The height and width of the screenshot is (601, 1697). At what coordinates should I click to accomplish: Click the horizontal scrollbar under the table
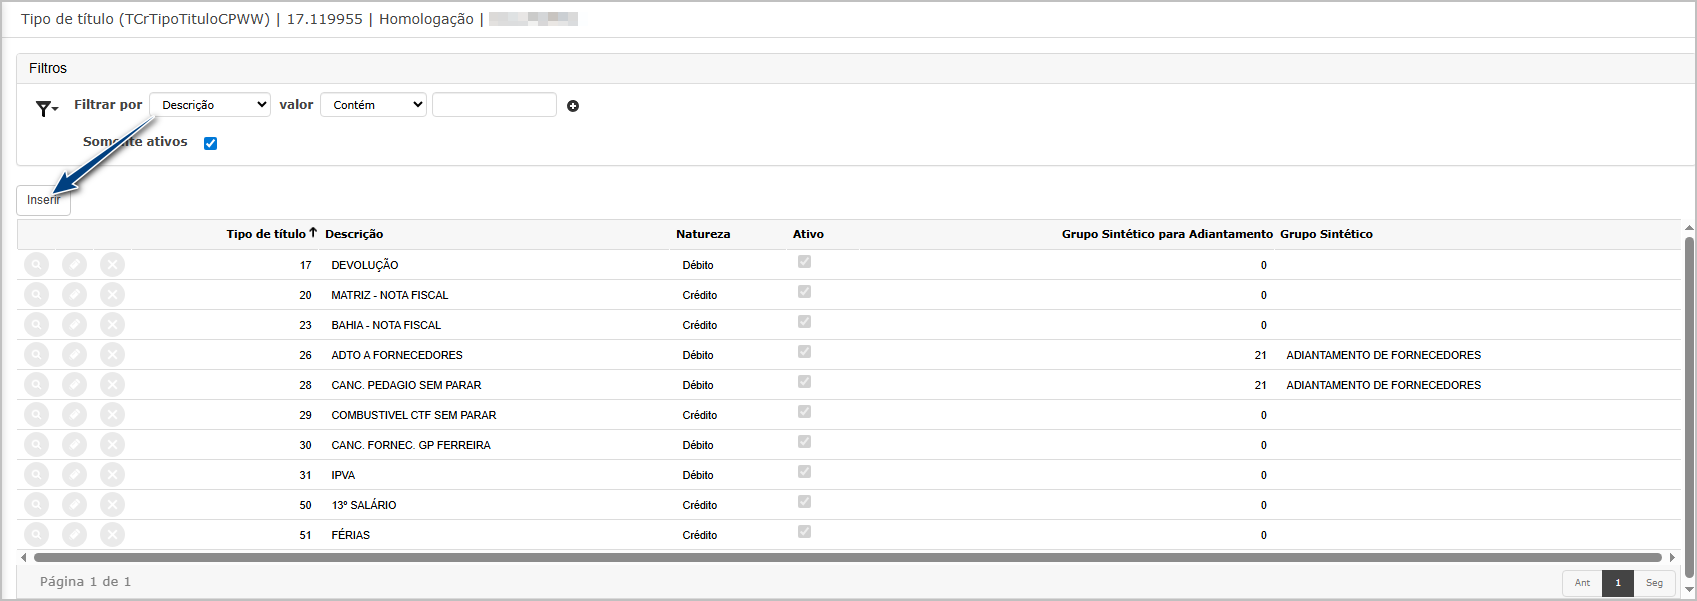click(846, 557)
